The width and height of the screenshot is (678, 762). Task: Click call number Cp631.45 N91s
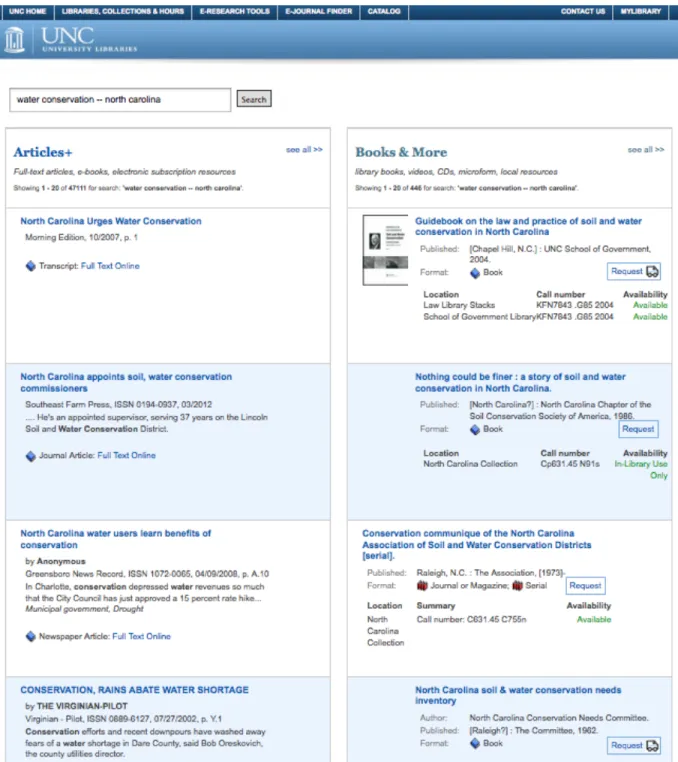[570, 464]
